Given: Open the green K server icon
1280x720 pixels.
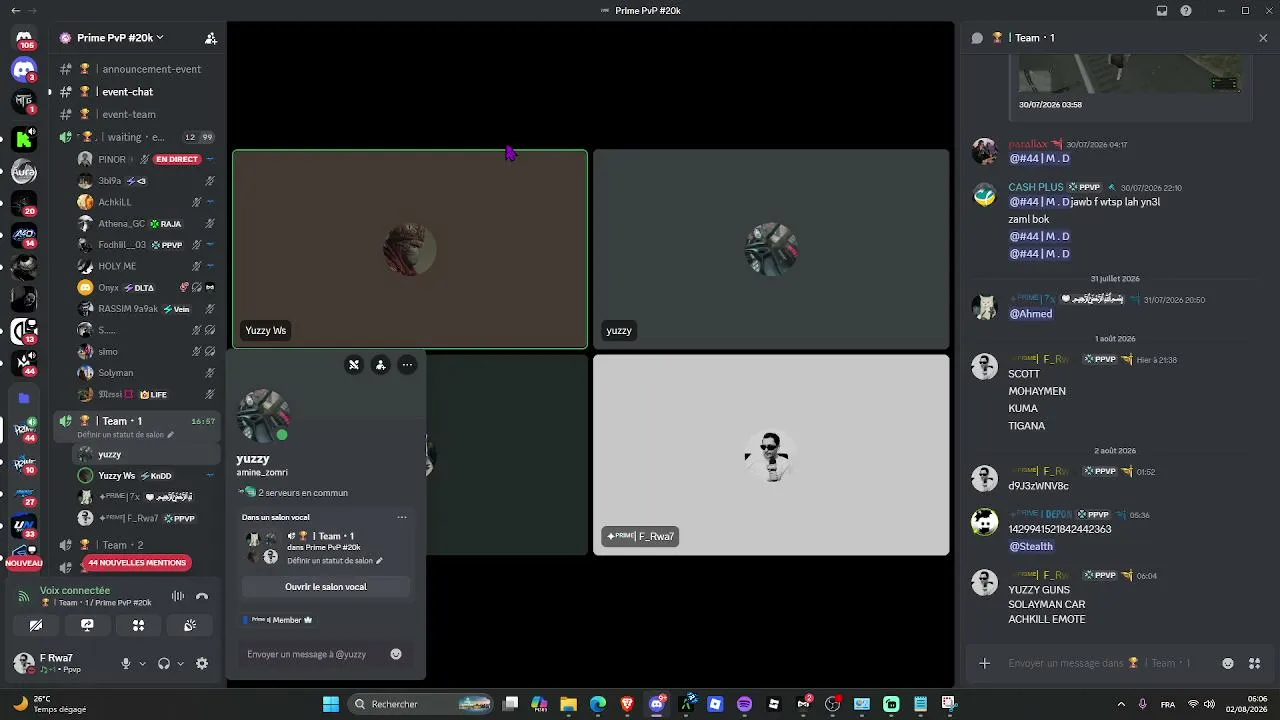Looking at the screenshot, I should click(24, 139).
